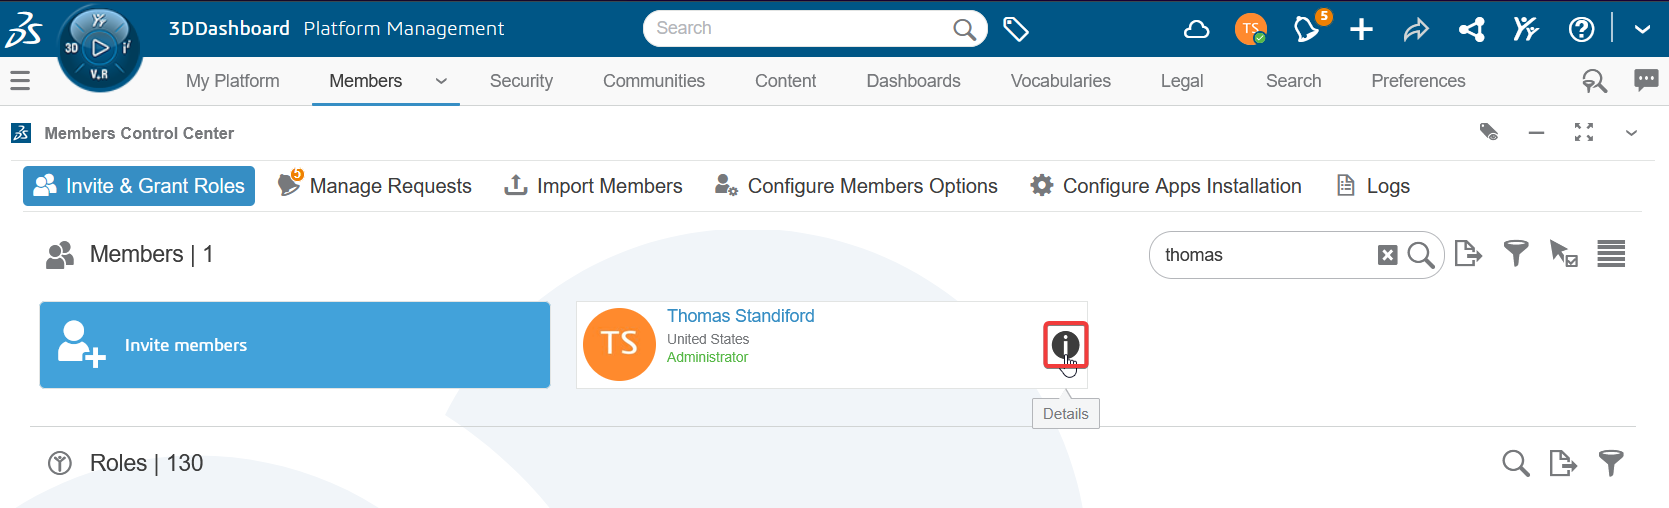The image size is (1669, 508).
Task: Open Thomas Standiford name link
Action: (741, 316)
